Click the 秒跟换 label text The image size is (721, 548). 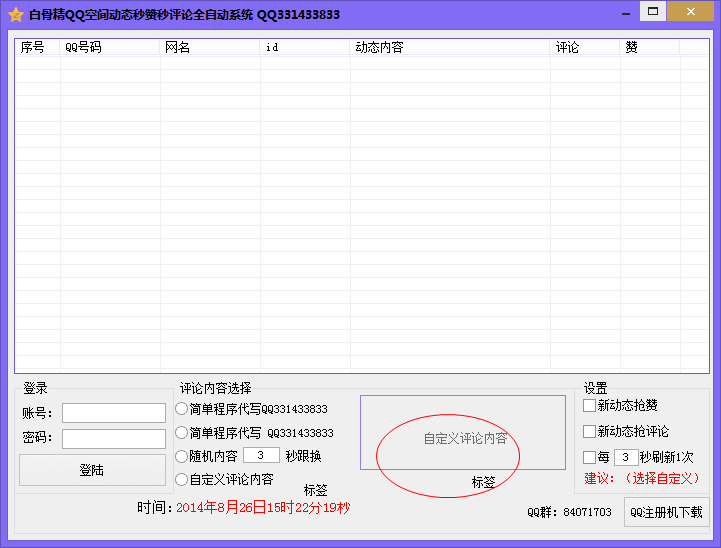(303, 456)
